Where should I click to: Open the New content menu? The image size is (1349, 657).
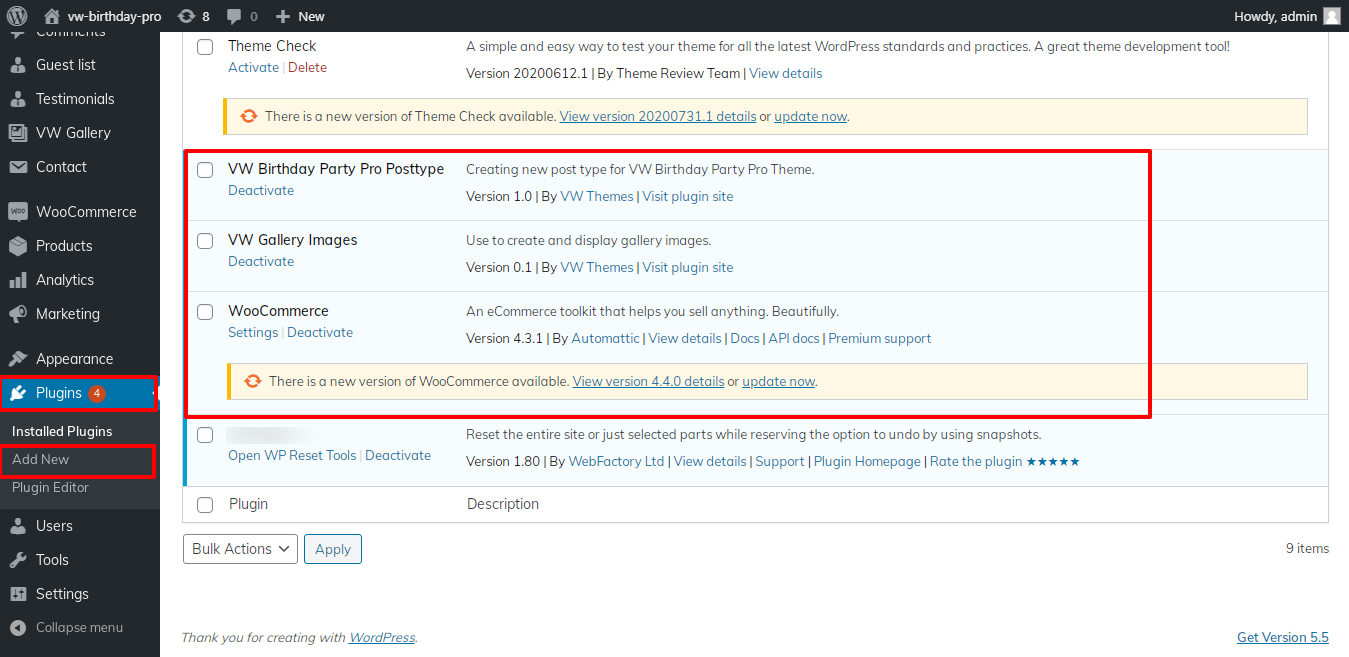[x=300, y=16]
